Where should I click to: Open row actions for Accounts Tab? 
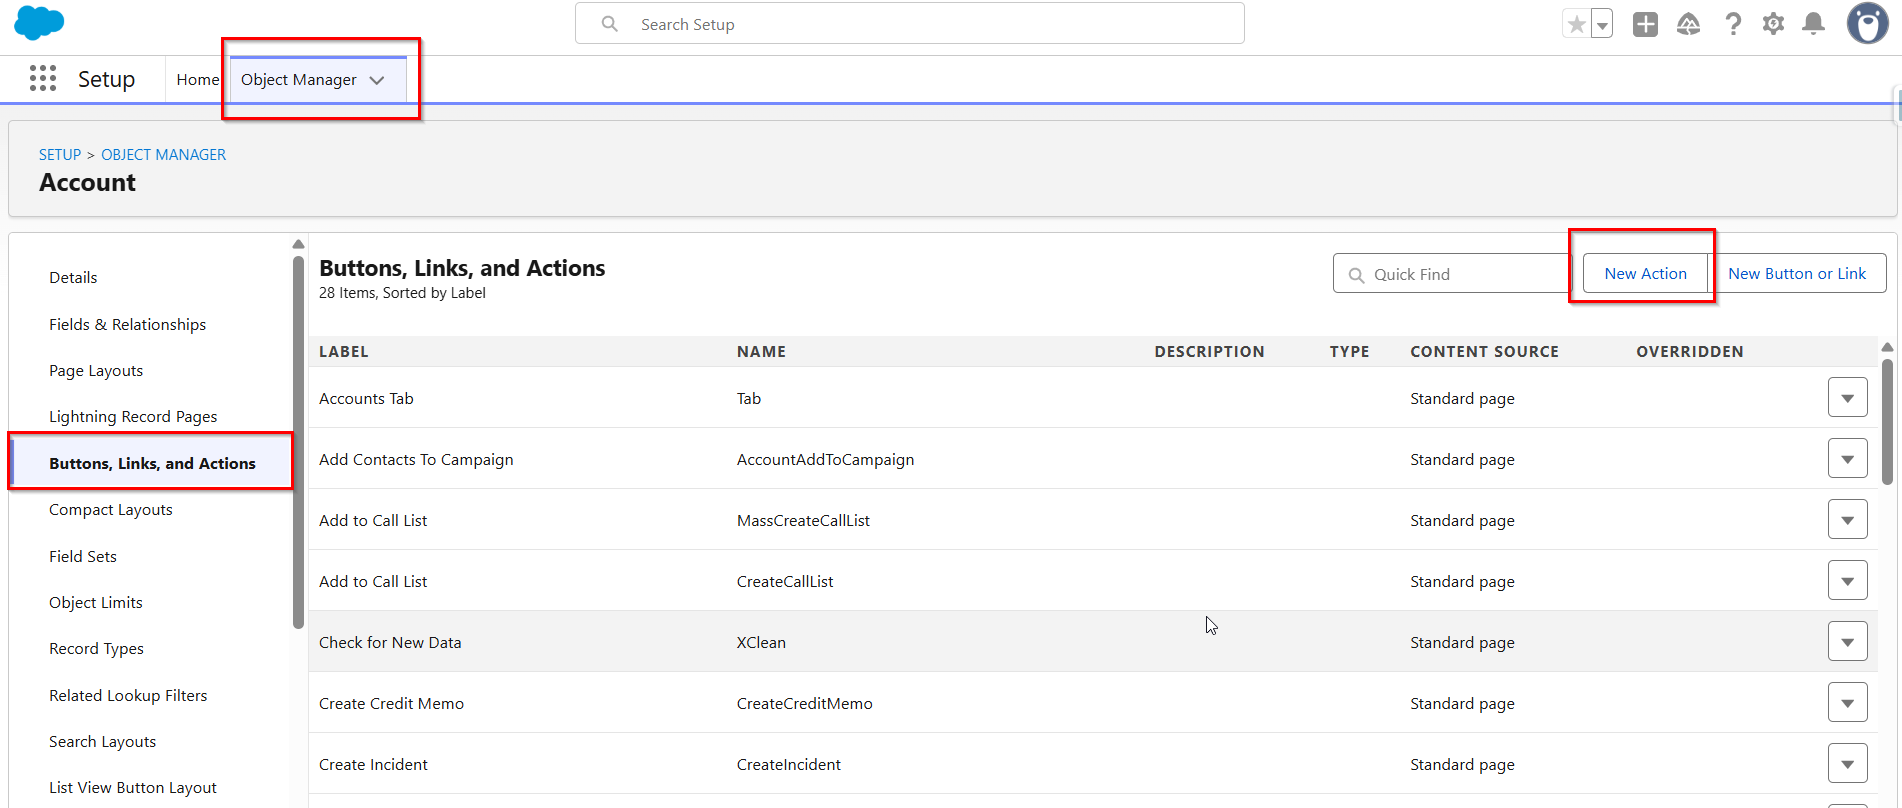[1847, 398]
